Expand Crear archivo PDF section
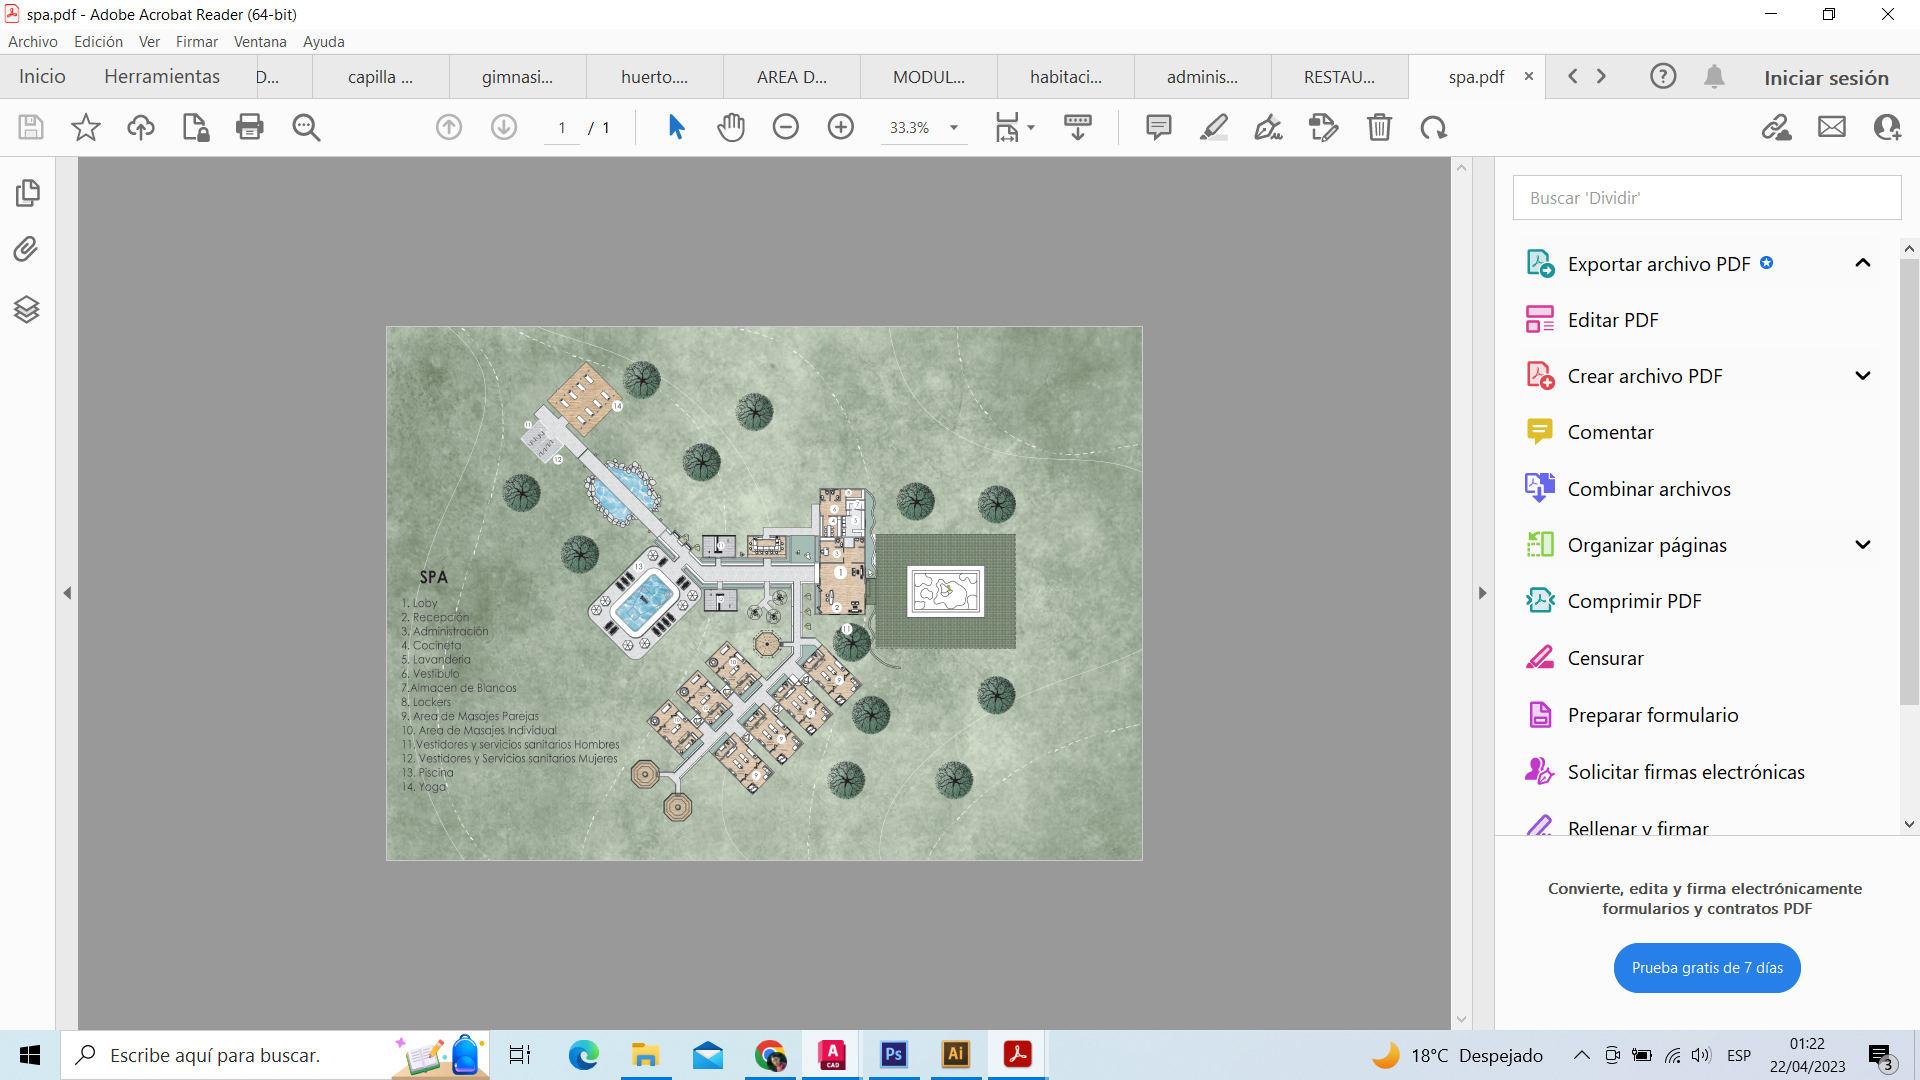The height and width of the screenshot is (1080, 1920). point(1862,376)
